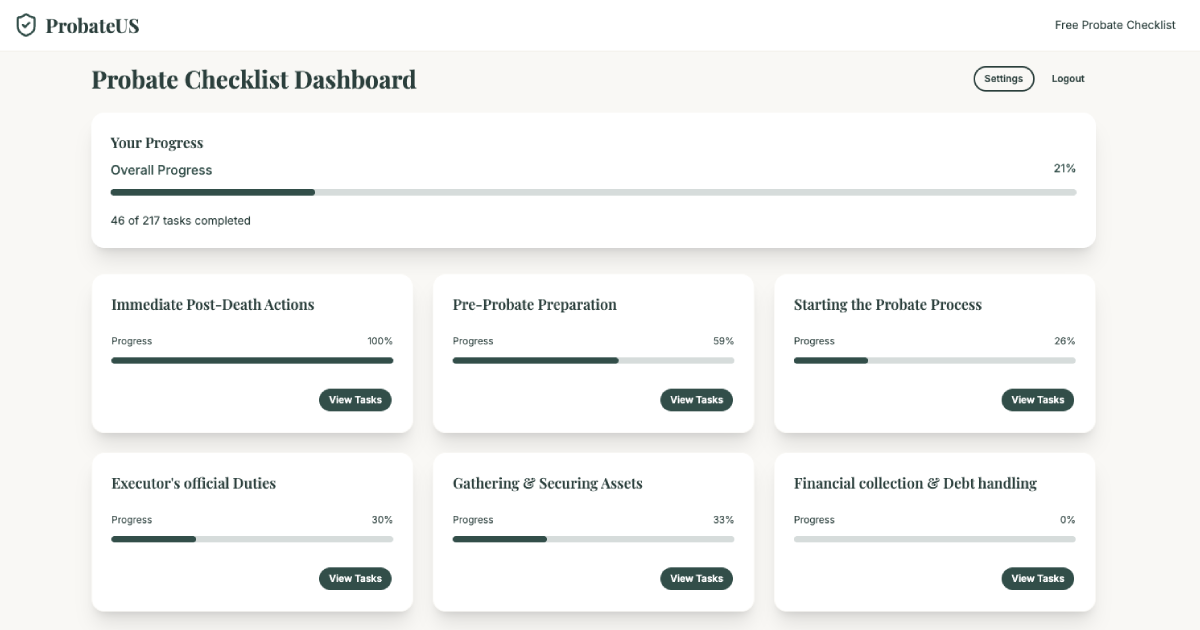The width and height of the screenshot is (1200, 630).
Task: View tasks for Executor's official Duties
Action: [355, 579]
